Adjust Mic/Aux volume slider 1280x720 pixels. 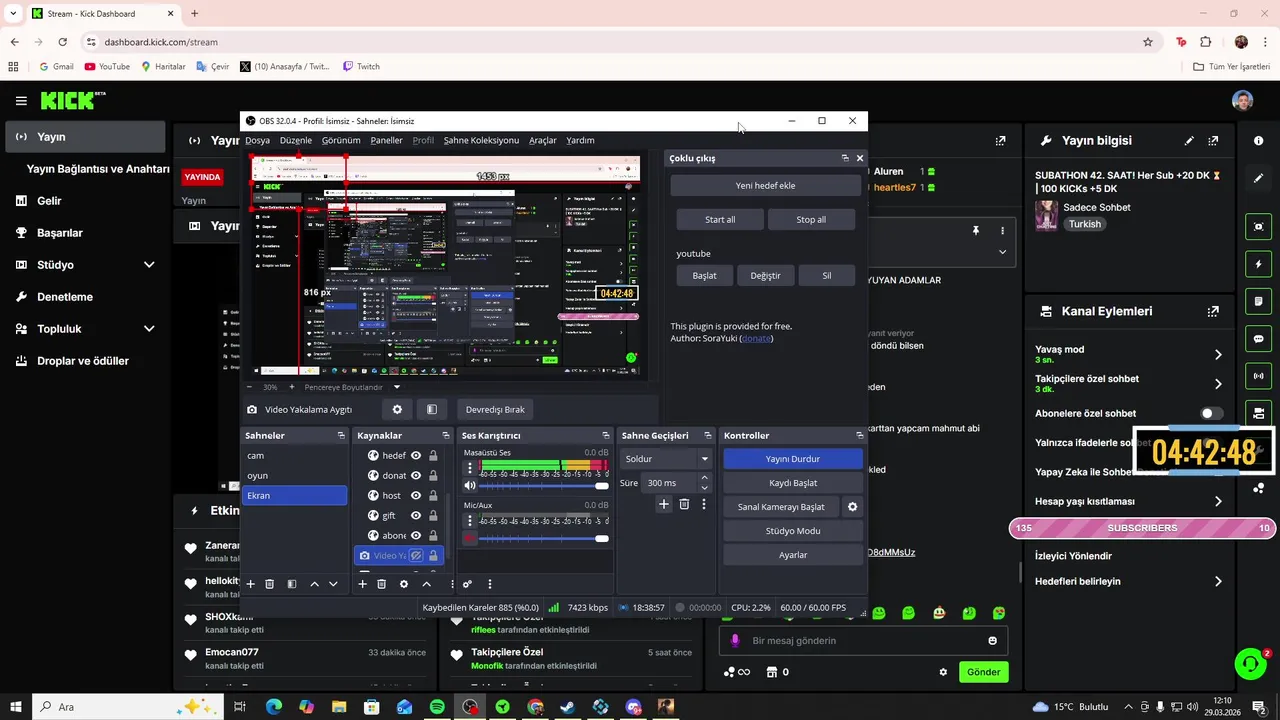544,539
